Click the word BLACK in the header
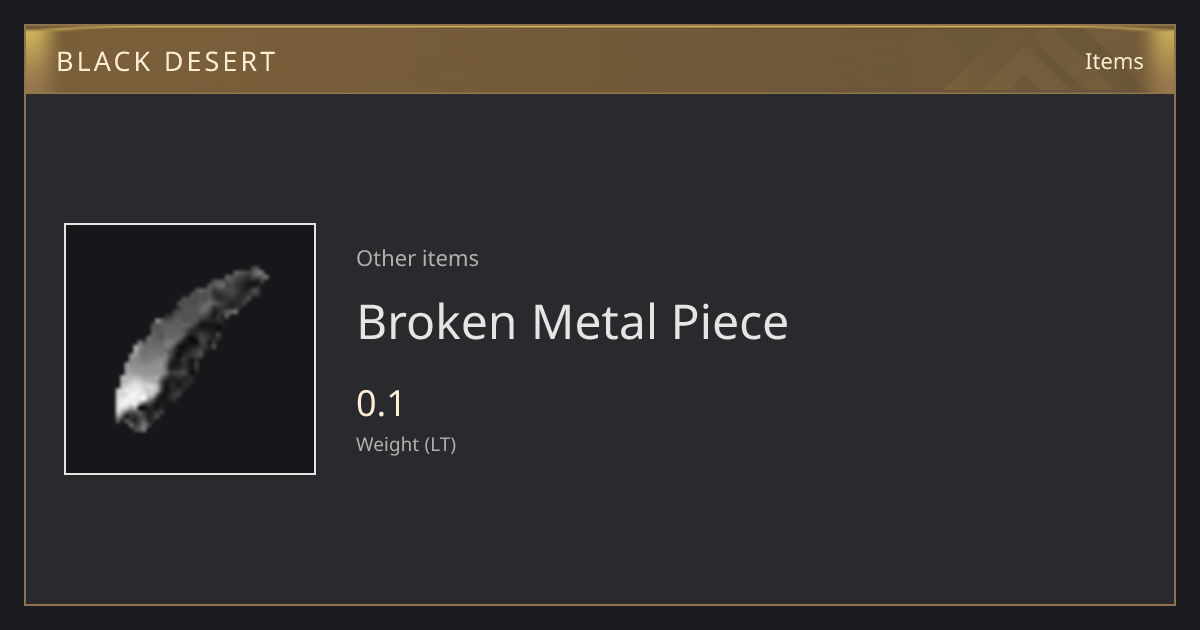The width and height of the screenshot is (1200, 630). coord(104,62)
